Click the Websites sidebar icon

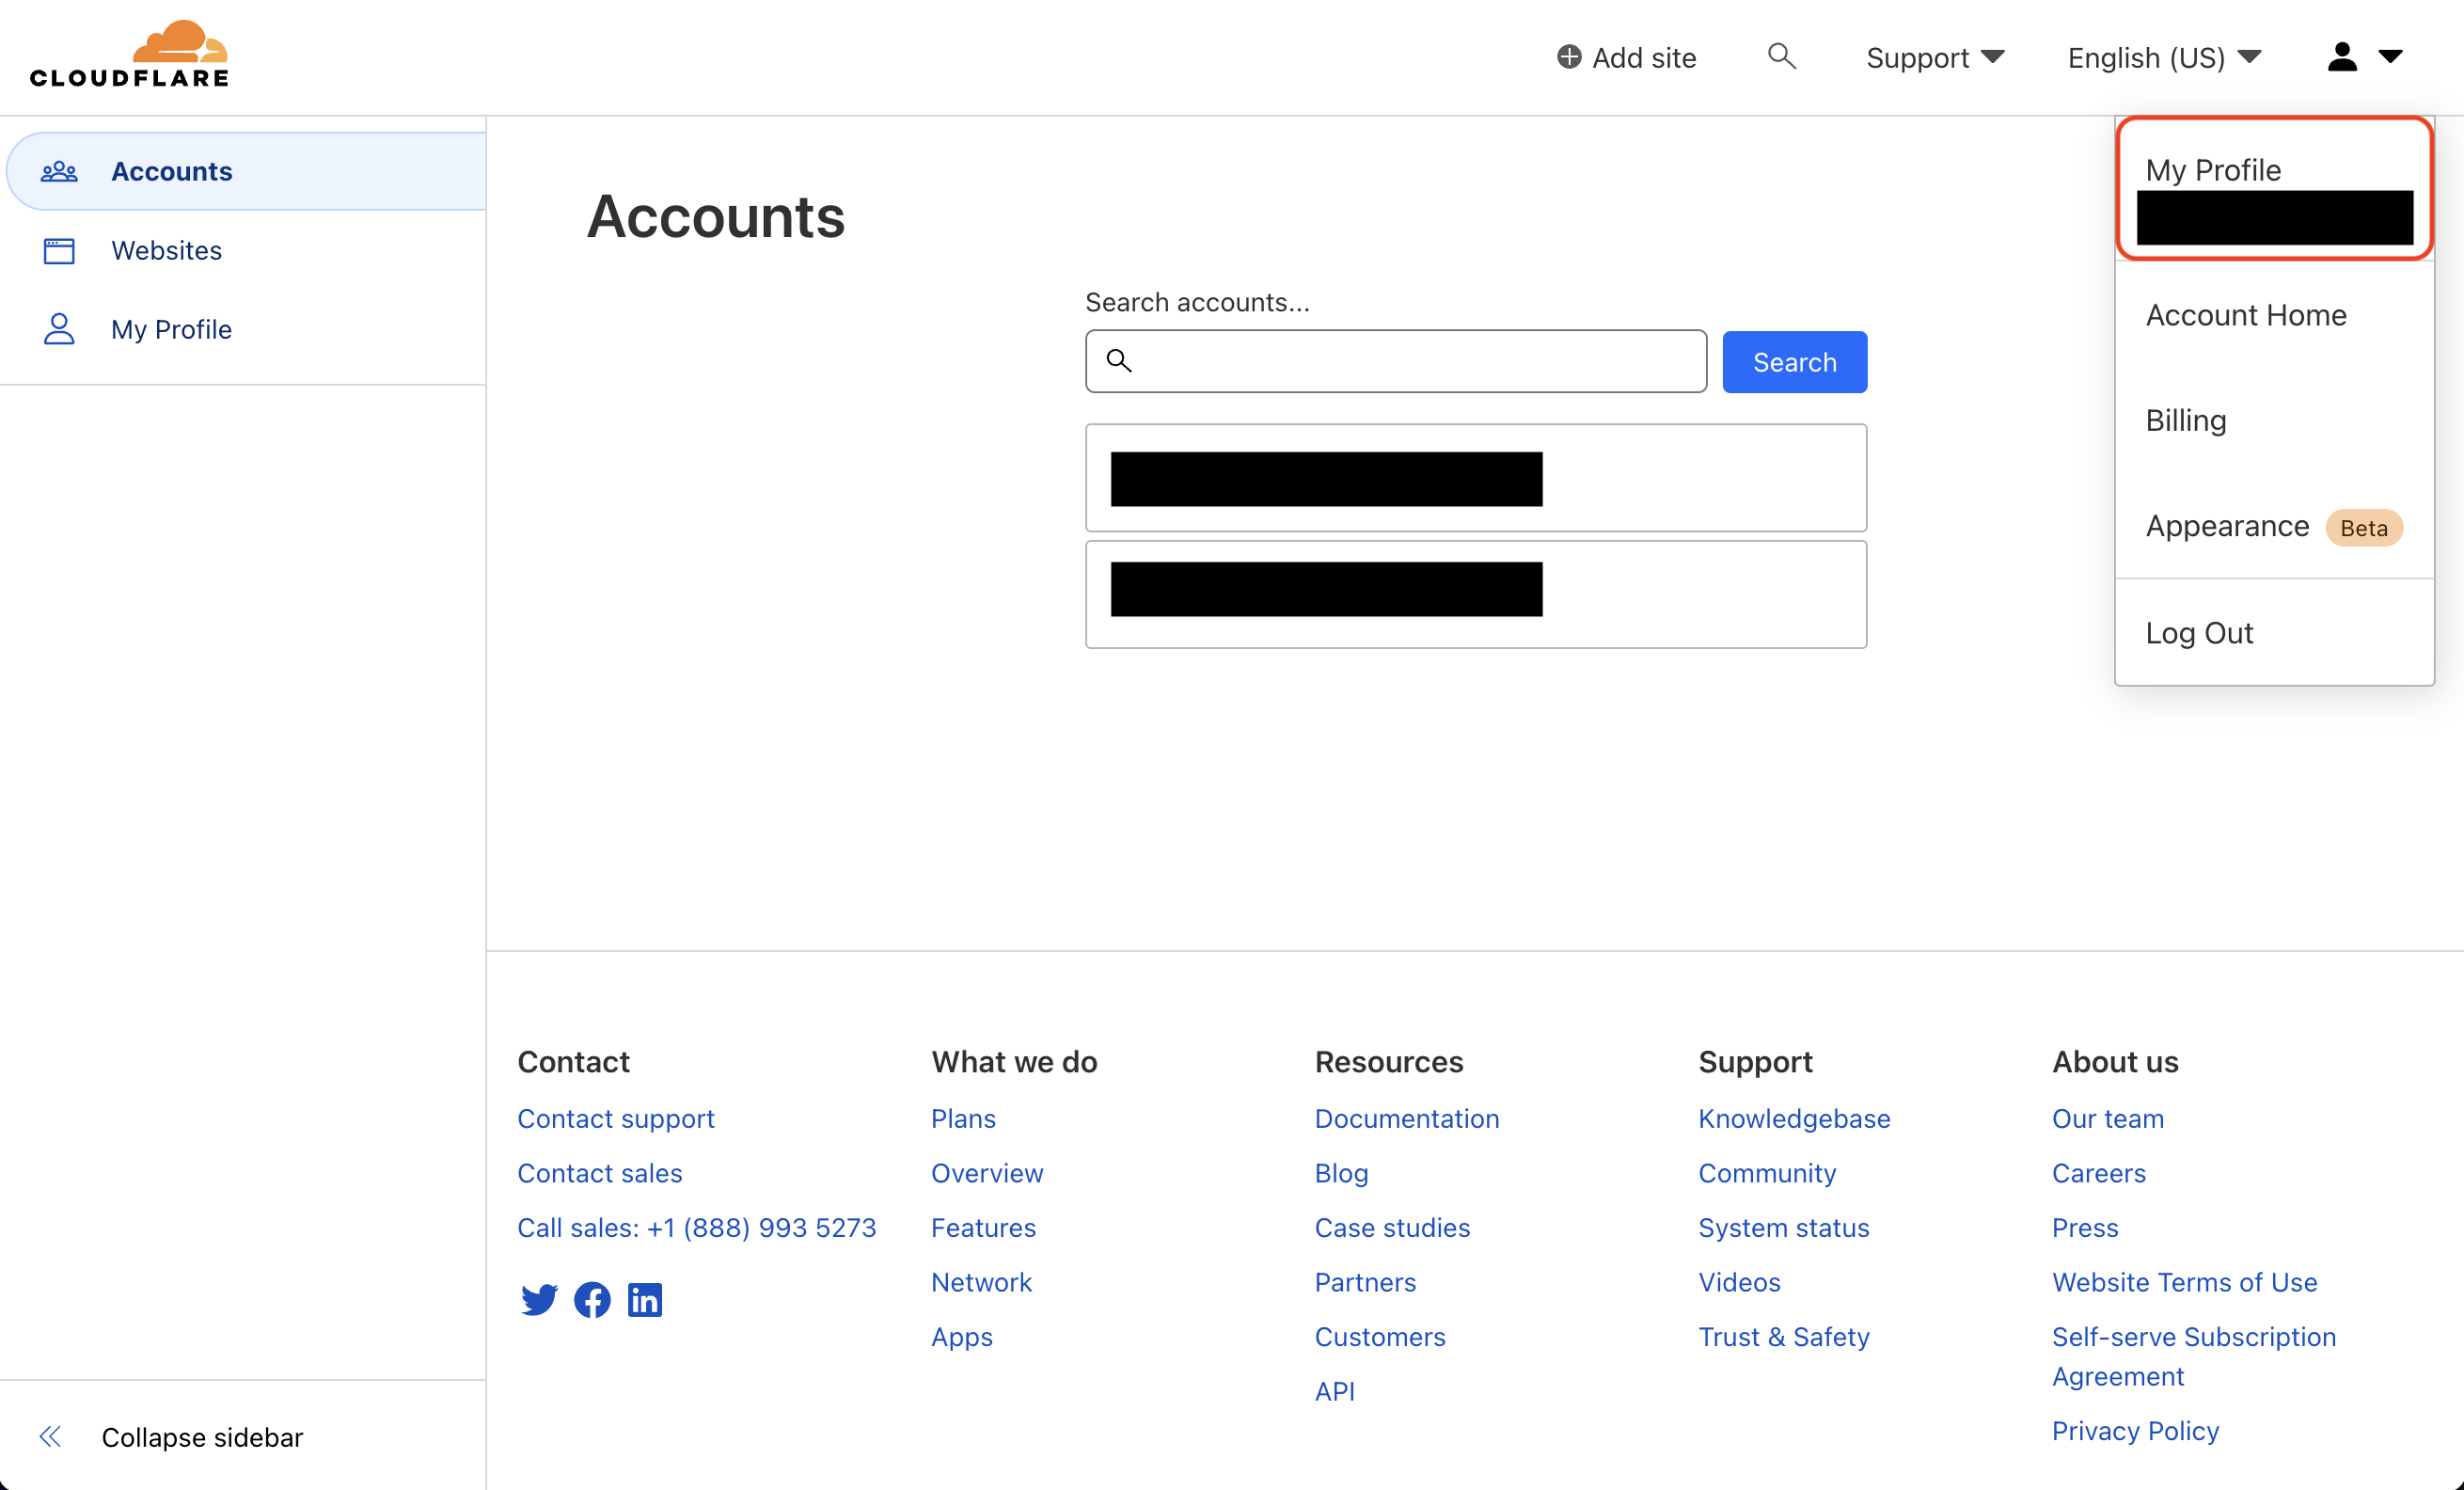point(59,250)
